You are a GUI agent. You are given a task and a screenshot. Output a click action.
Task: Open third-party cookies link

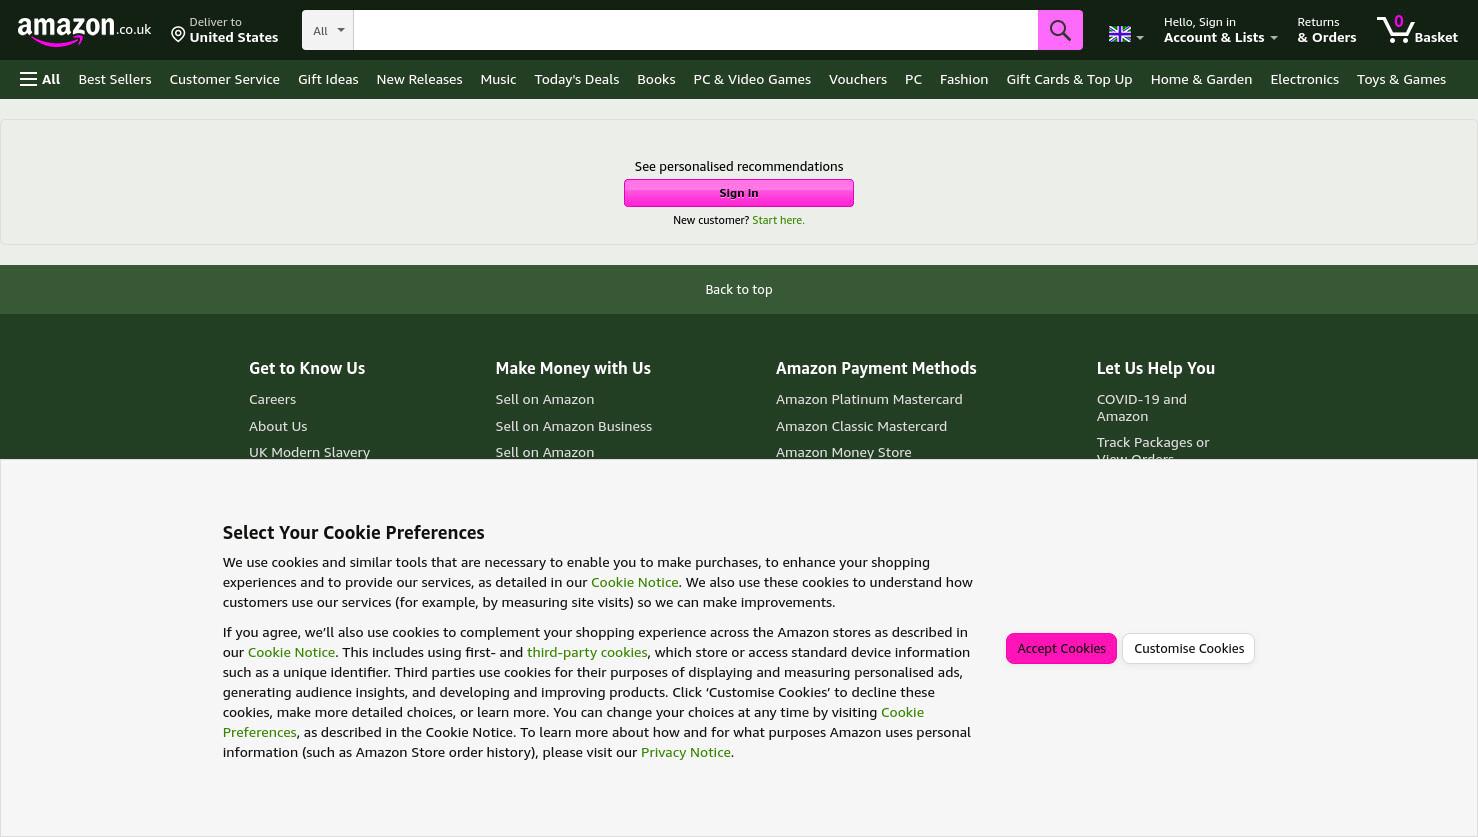pyautogui.click(x=587, y=652)
